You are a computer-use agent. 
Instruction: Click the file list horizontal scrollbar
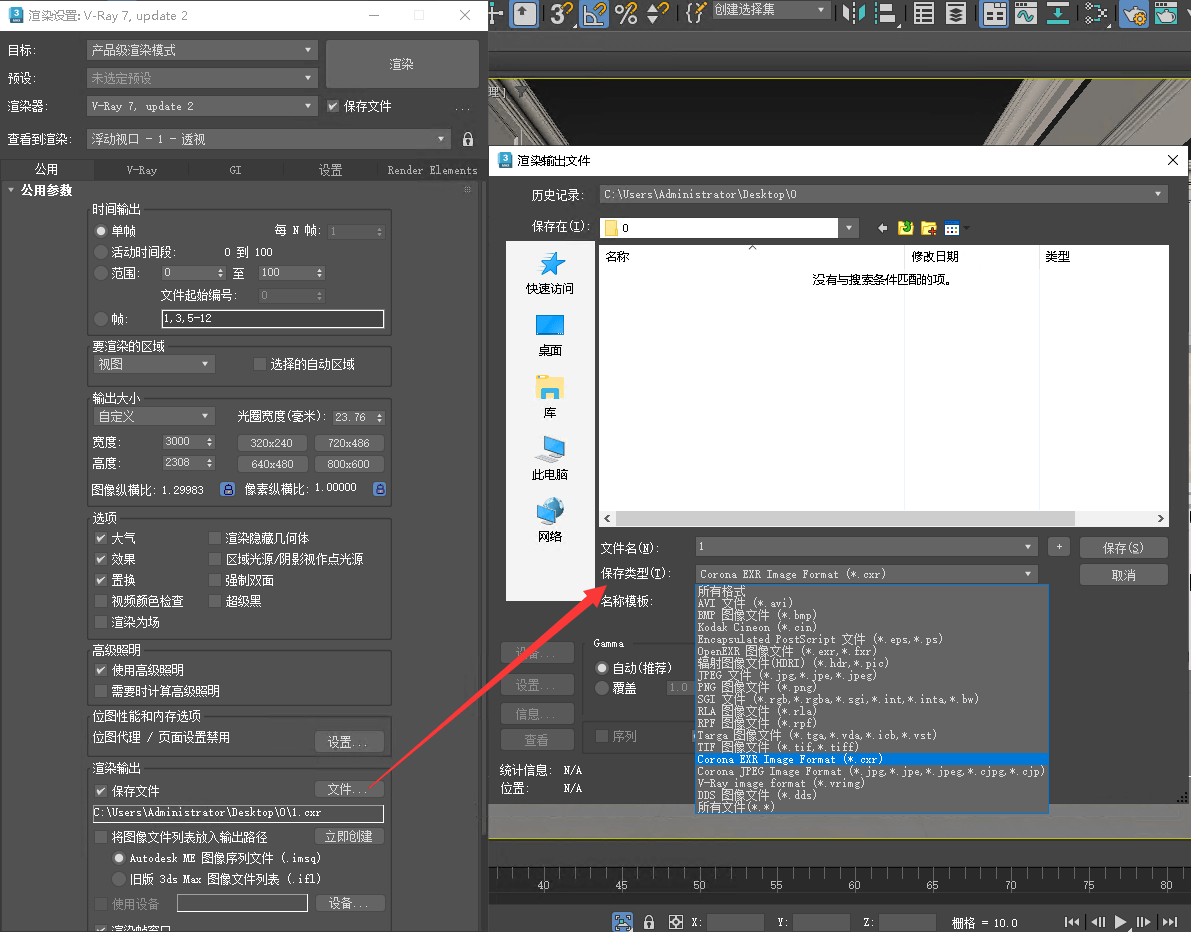838,519
